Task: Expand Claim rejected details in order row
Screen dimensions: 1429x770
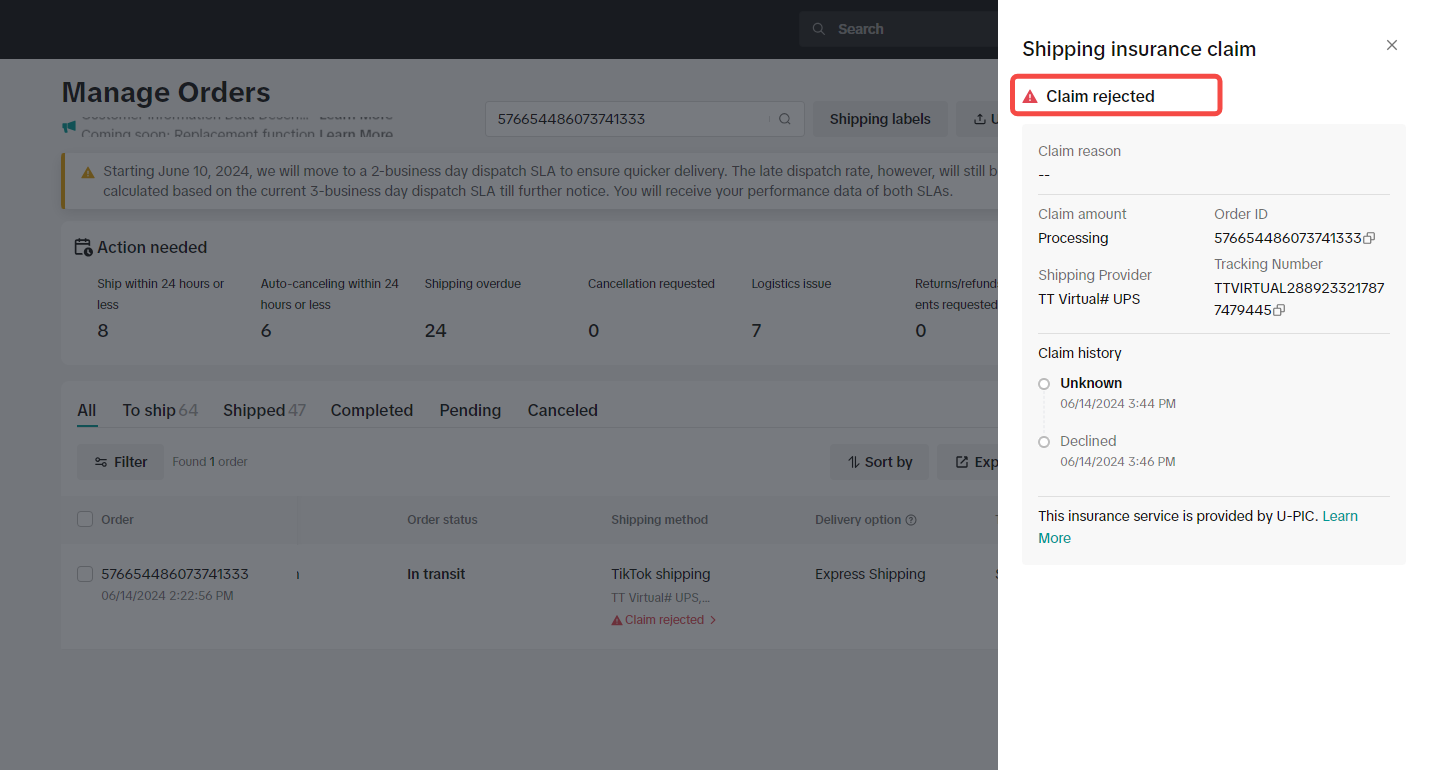Action: coord(664,620)
